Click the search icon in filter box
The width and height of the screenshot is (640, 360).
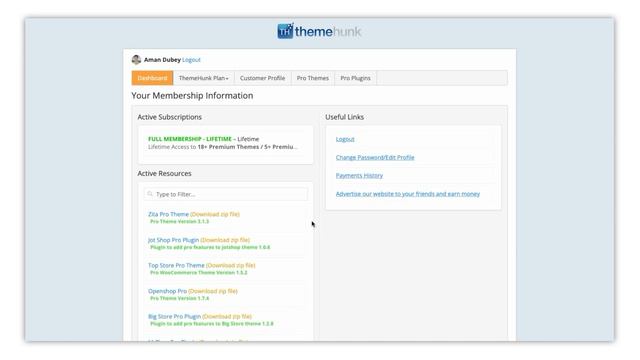[x=150, y=194]
